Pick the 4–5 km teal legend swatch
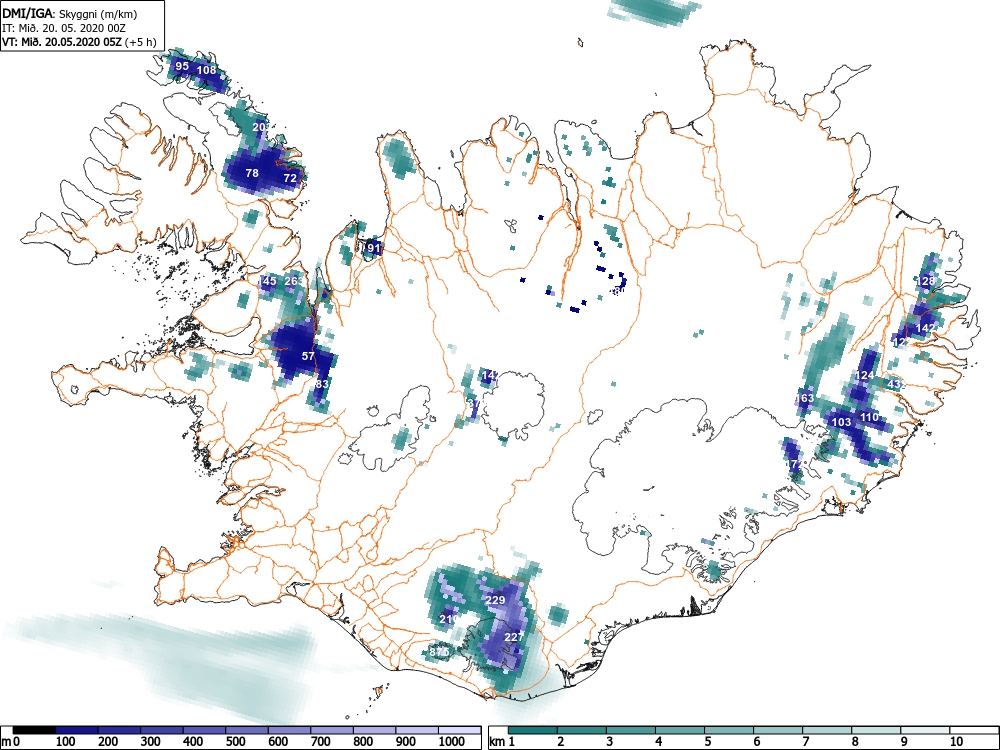The image size is (1000, 750). 680,730
